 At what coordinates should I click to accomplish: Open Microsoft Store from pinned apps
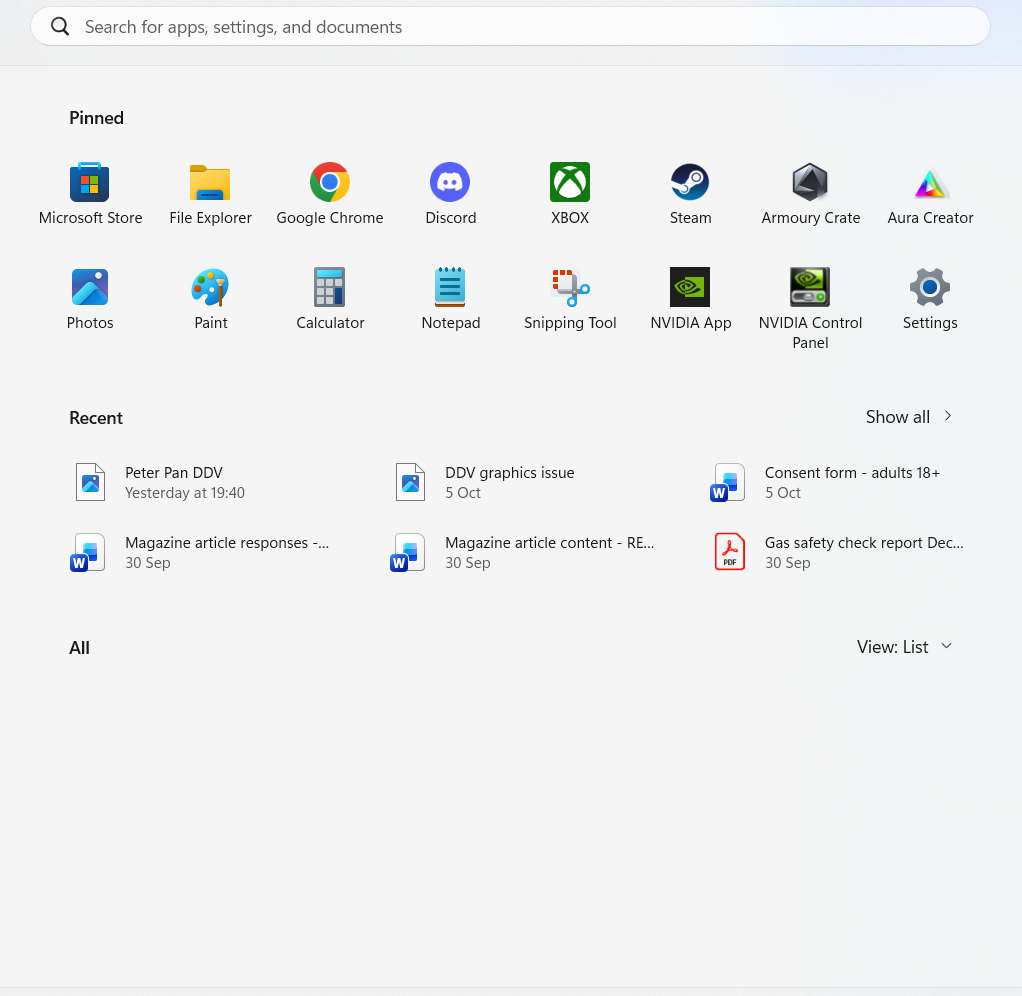click(90, 194)
